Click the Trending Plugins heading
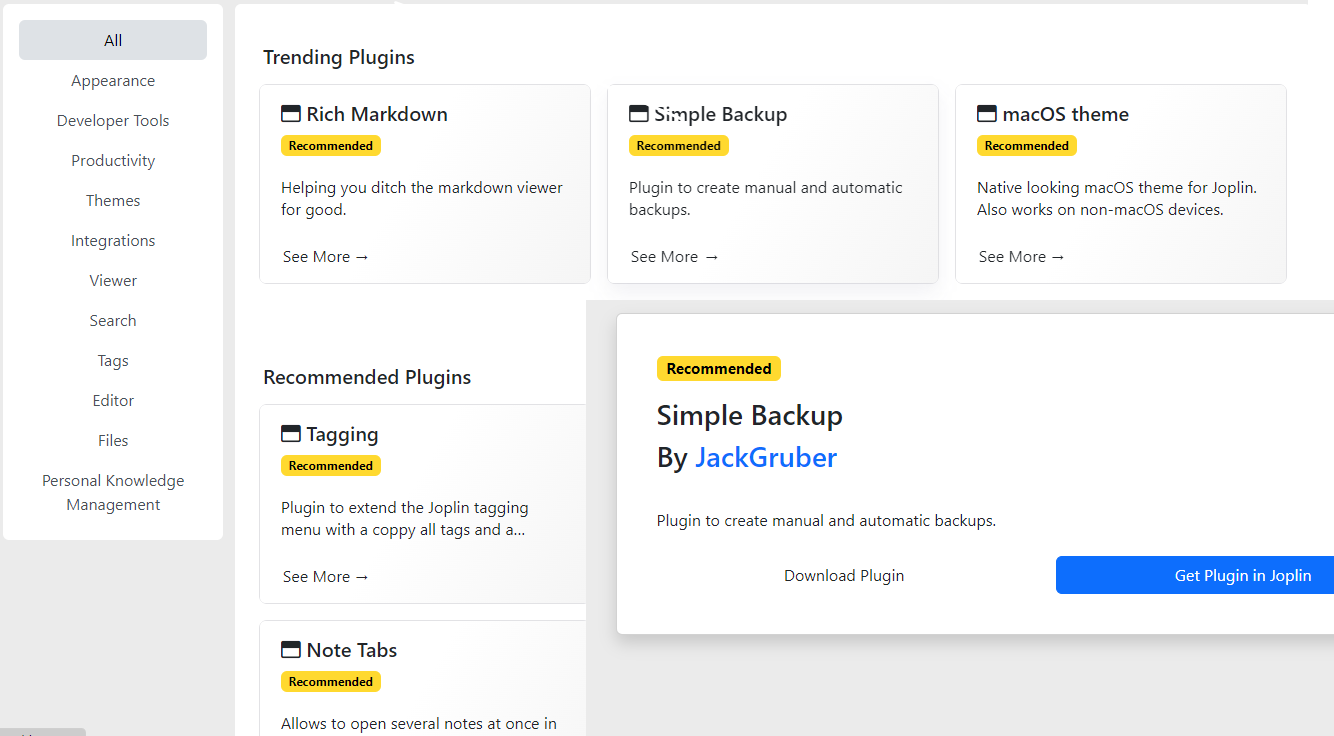Viewport: 1334px width, 736px height. point(339,57)
